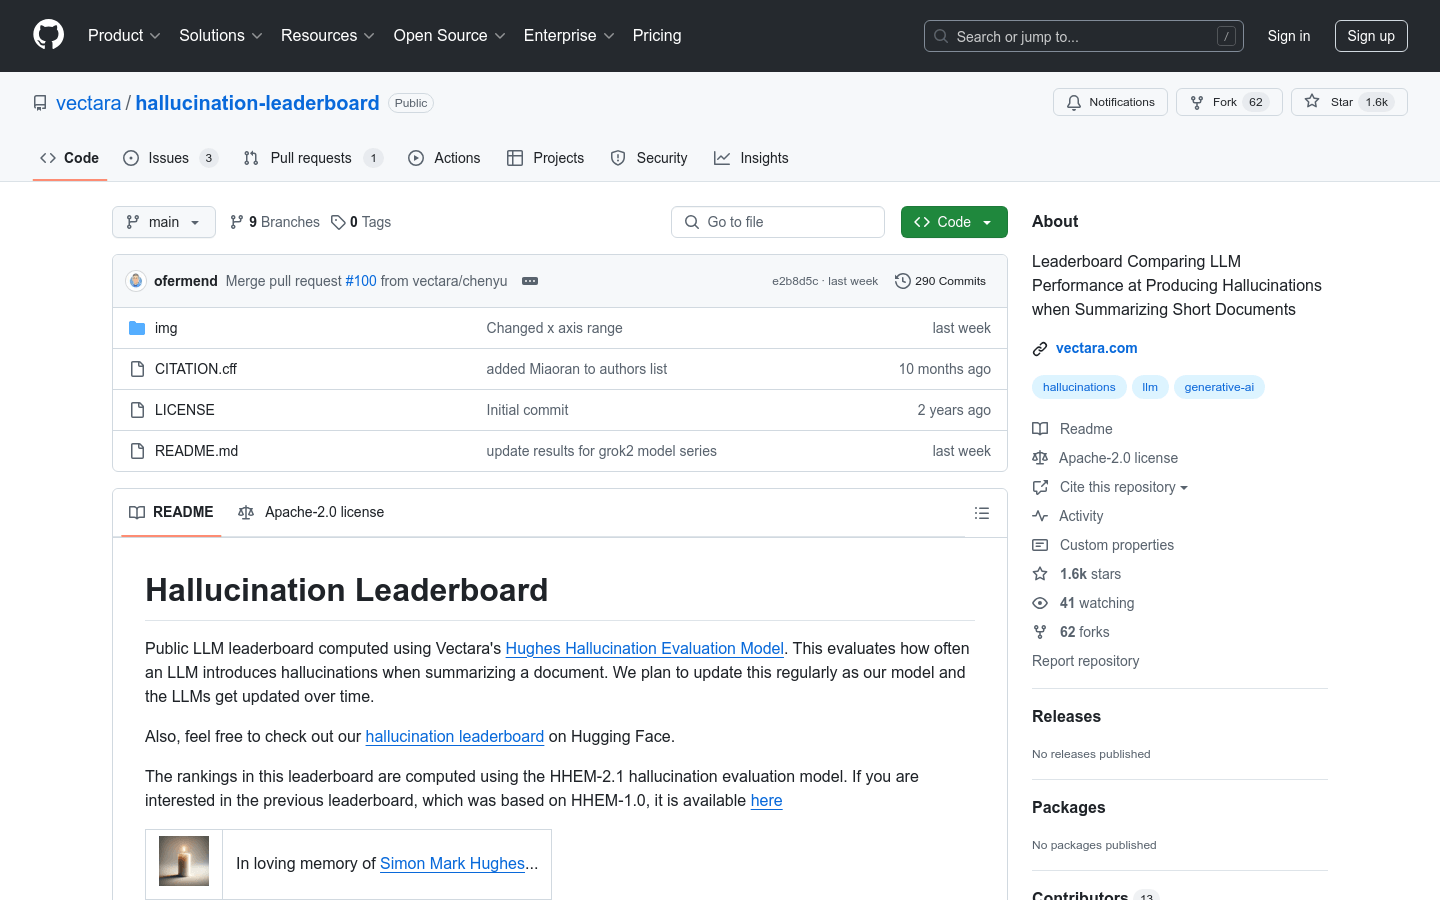
Task: Switch to the Code tab
Action: [x=70, y=158]
